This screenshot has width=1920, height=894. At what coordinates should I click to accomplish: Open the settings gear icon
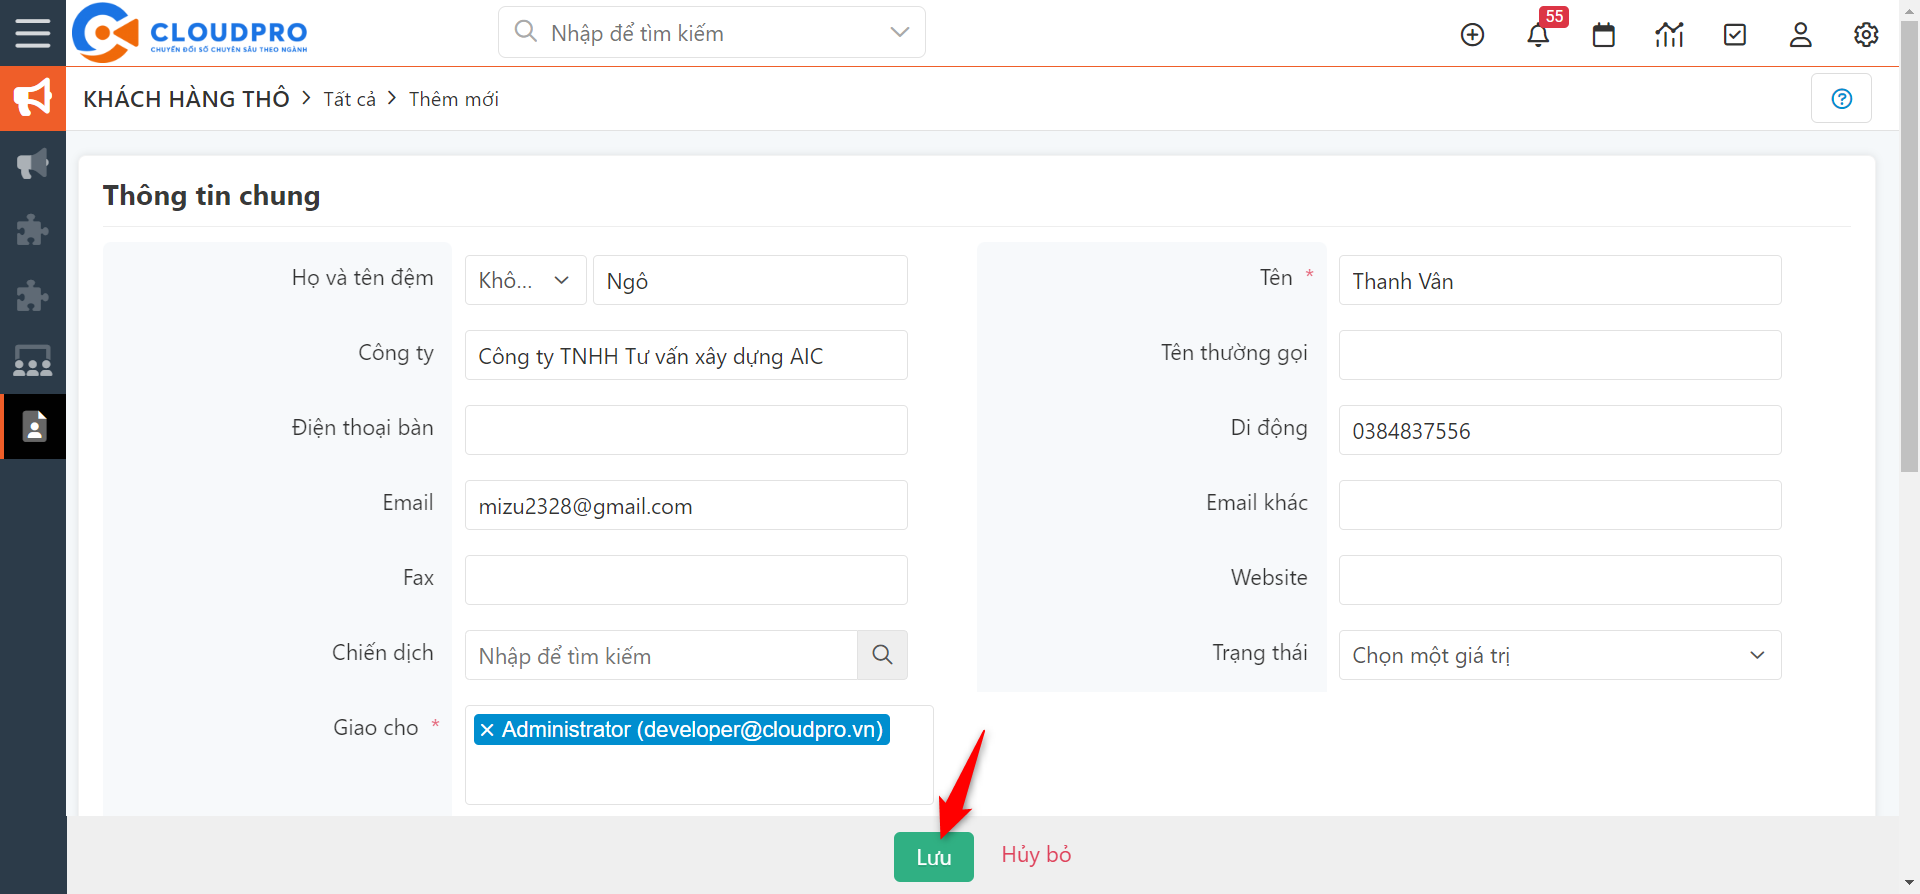1866,35
